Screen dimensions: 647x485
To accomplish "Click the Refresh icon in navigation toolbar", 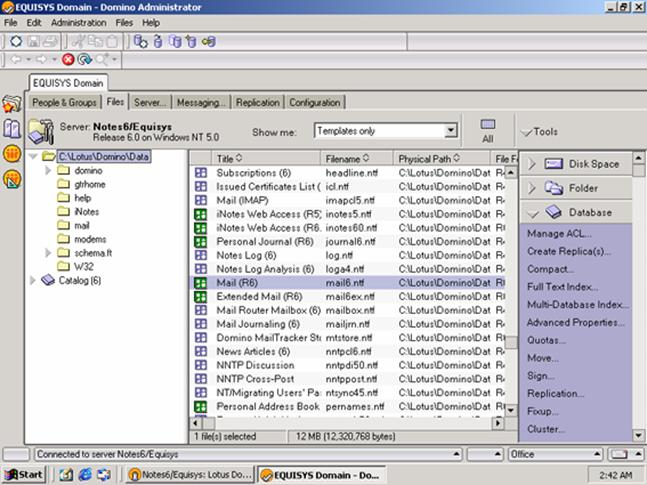I will pyautogui.click(x=84, y=60).
